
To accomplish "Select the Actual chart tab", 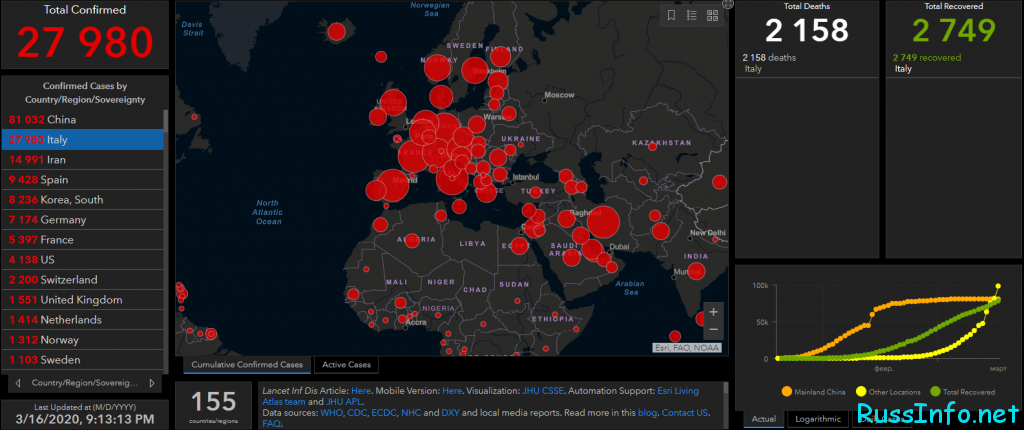I will 763,419.
